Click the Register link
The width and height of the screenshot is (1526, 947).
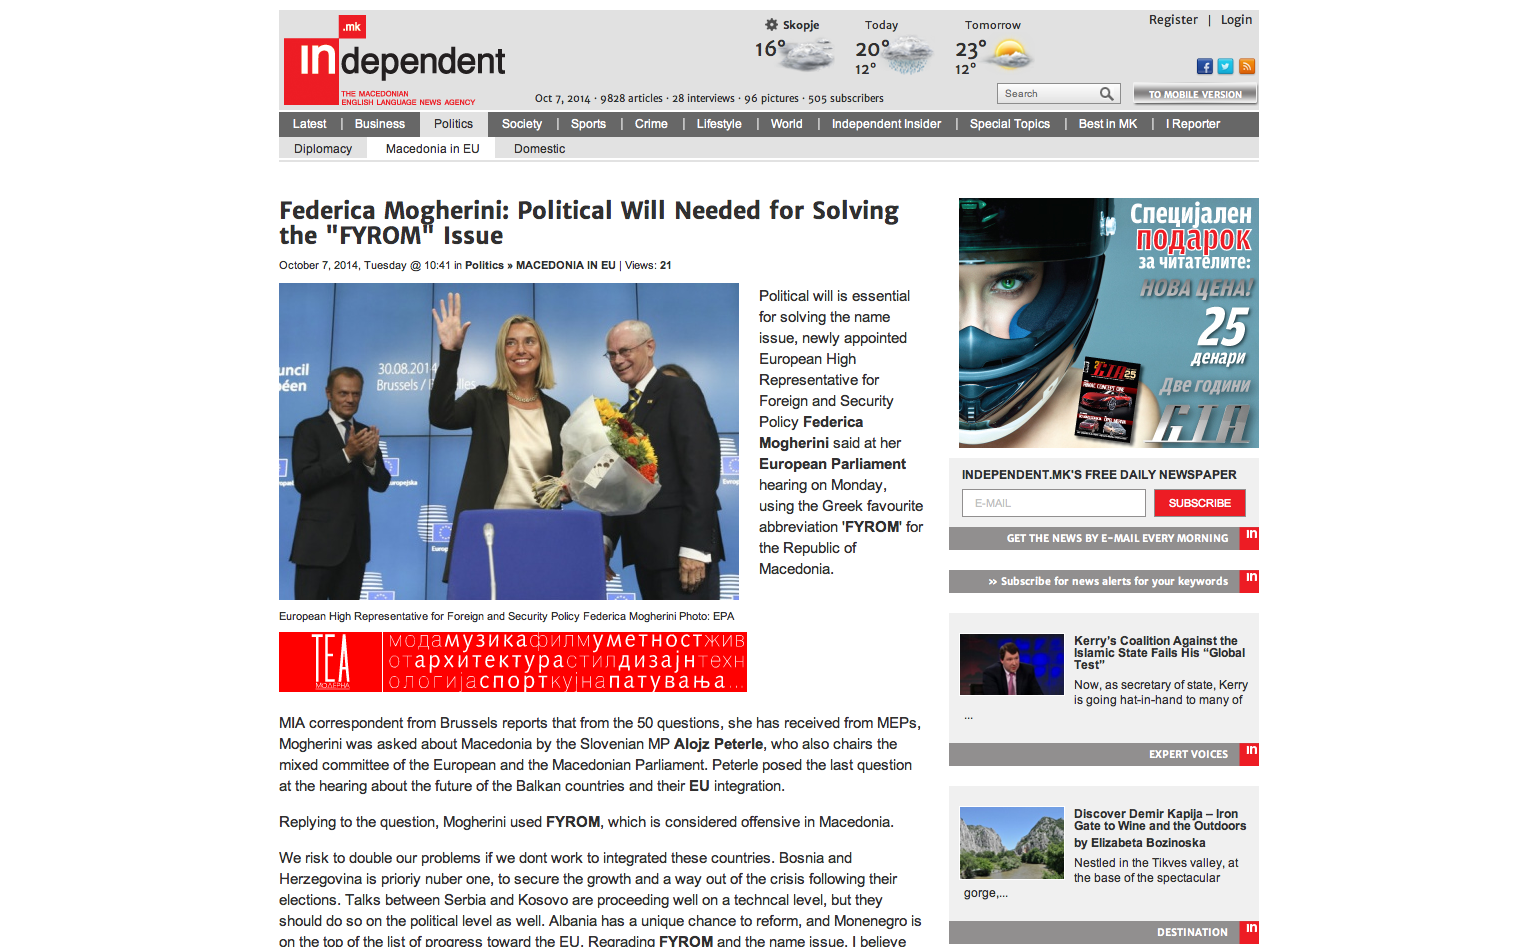click(1173, 20)
